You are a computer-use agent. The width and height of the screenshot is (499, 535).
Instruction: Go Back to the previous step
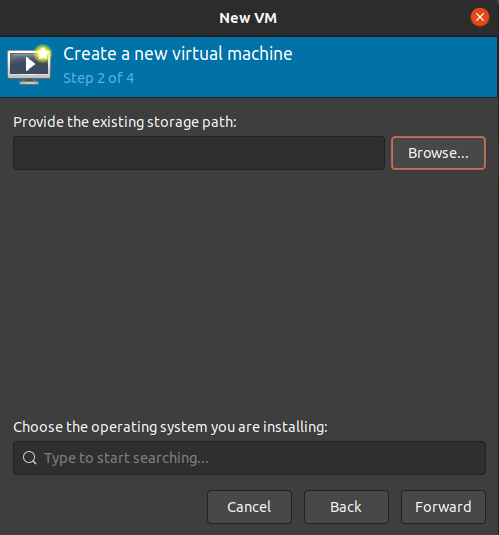tap(346, 507)
